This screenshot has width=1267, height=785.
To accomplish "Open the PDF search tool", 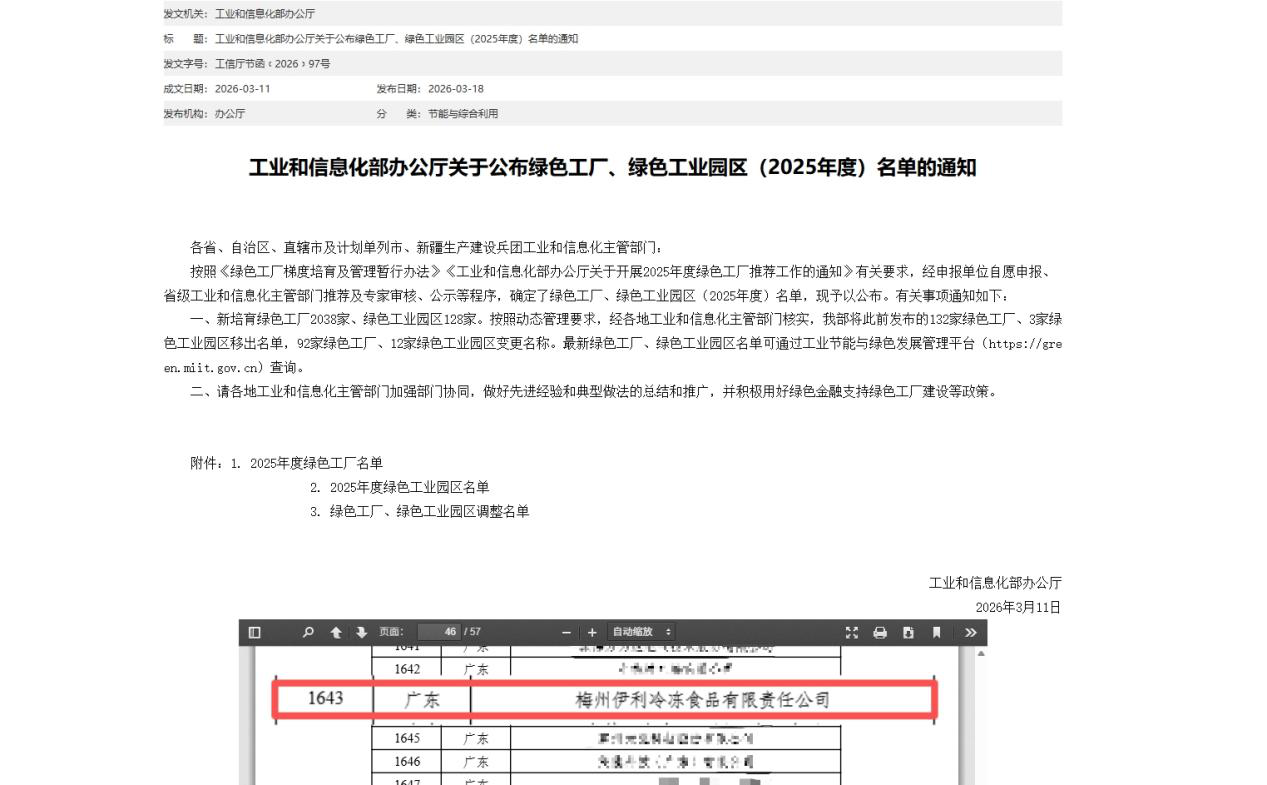I will click(307, 632).
